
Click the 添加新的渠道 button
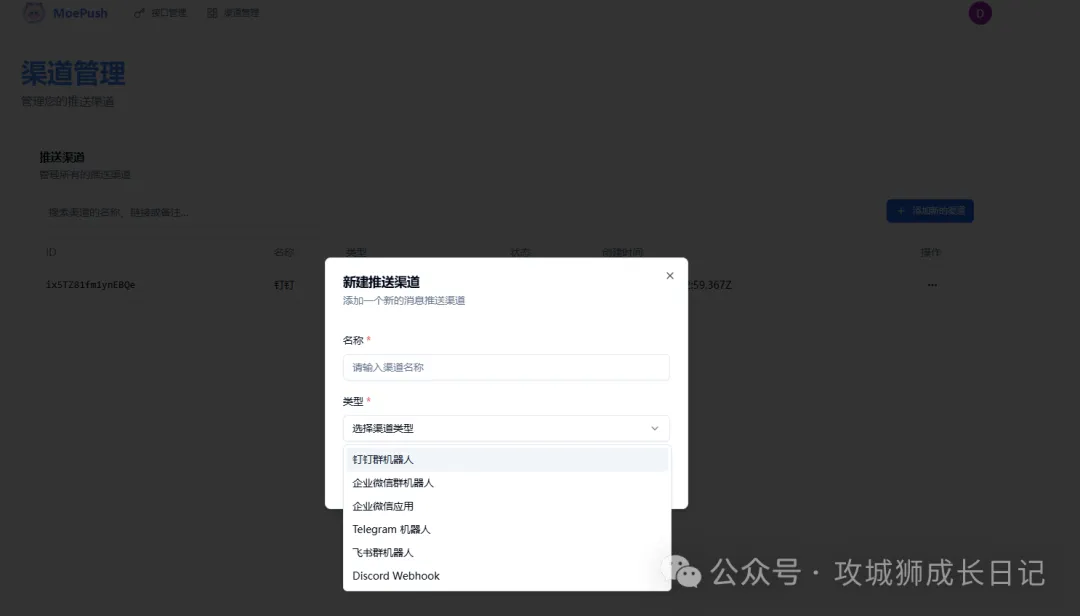(930, 211)
